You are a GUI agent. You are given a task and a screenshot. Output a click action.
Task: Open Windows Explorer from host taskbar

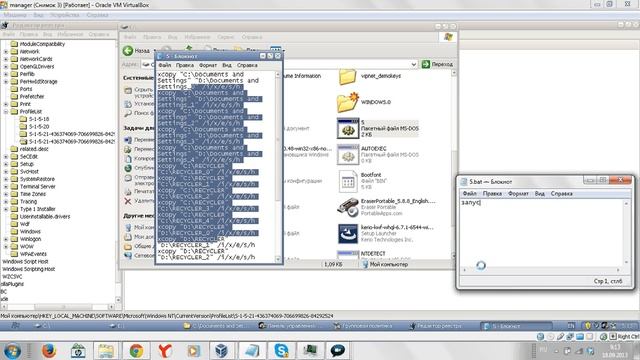click(106, 351)
